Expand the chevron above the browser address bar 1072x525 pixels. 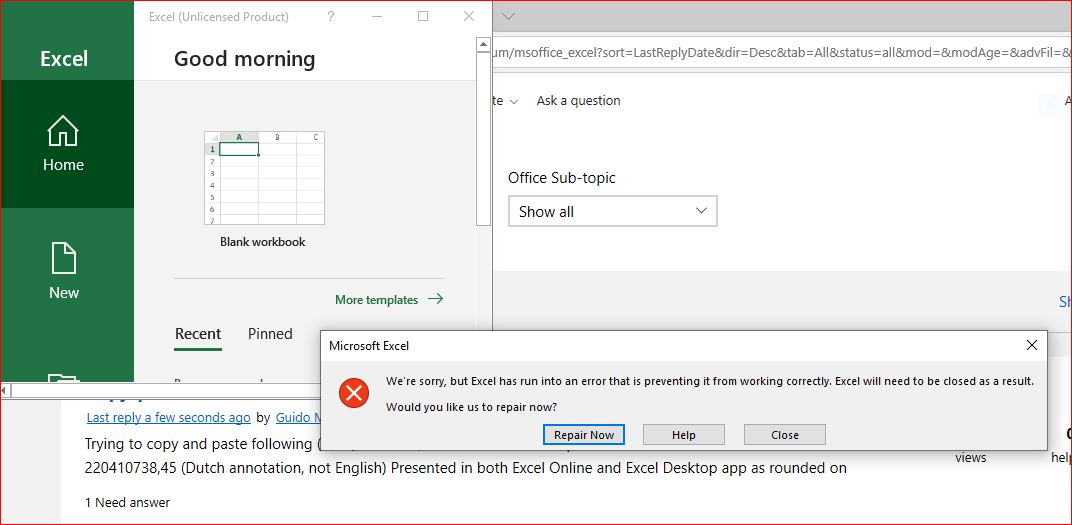click(x=508, y=16)
